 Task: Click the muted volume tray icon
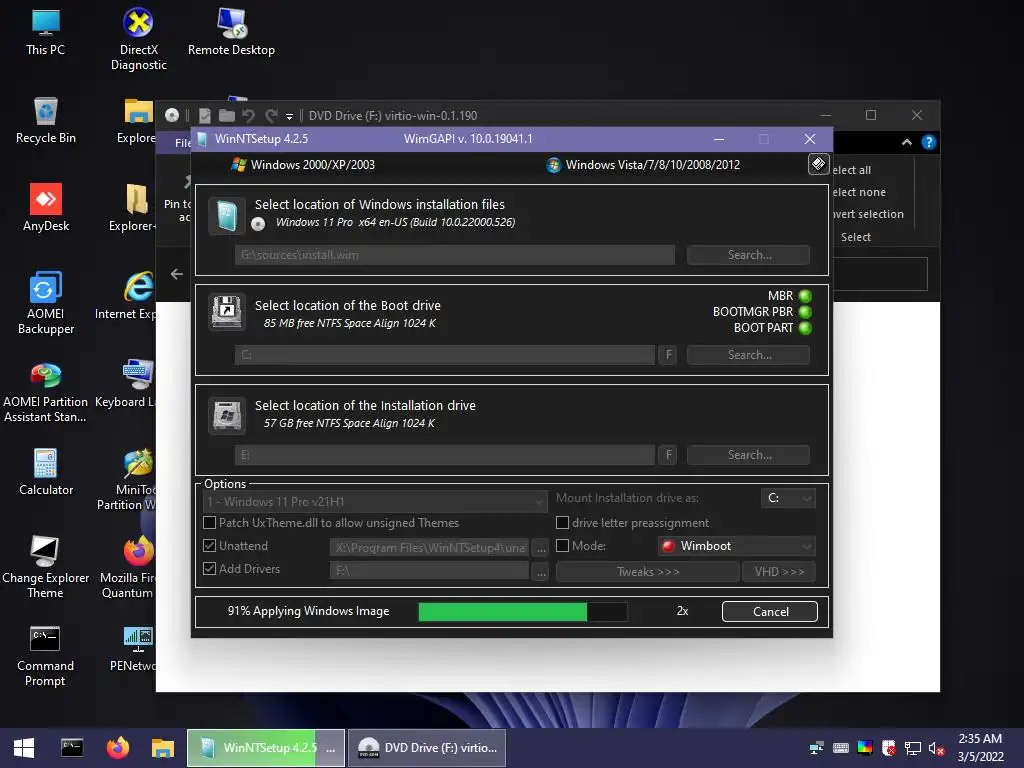(x=936, y=748)
